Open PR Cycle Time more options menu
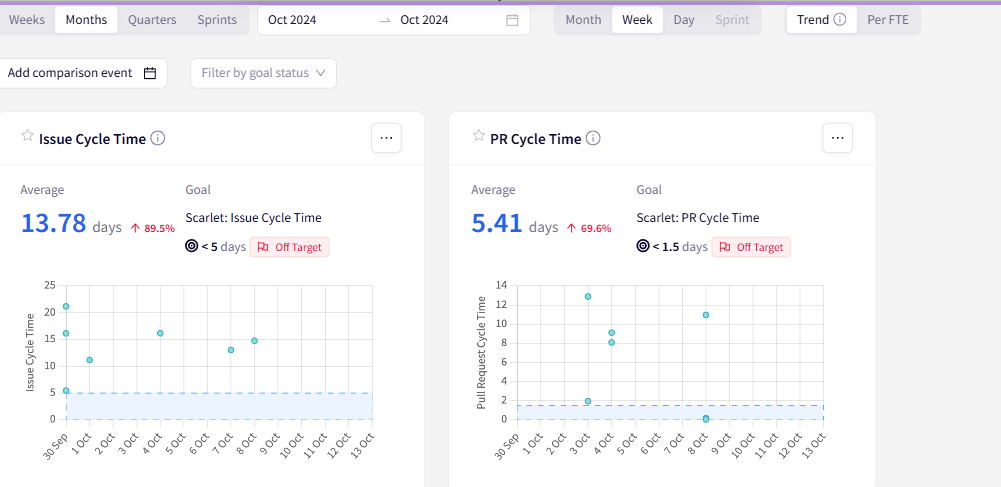 tap(838, 138)
